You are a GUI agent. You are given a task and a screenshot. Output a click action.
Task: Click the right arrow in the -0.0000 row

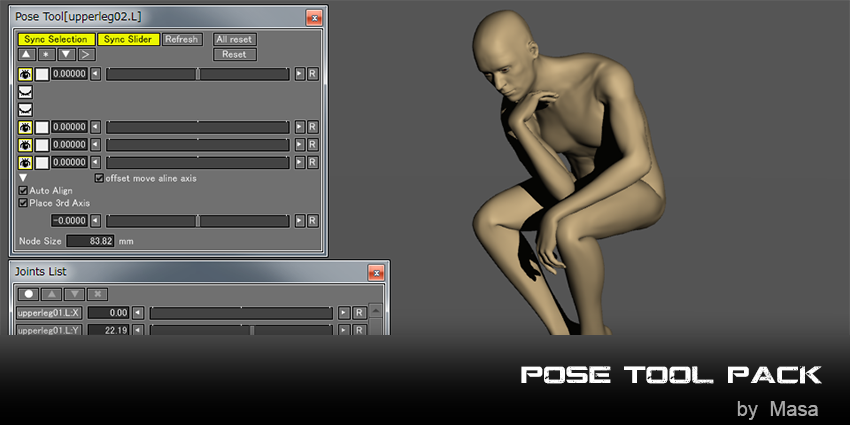[300, 221]
